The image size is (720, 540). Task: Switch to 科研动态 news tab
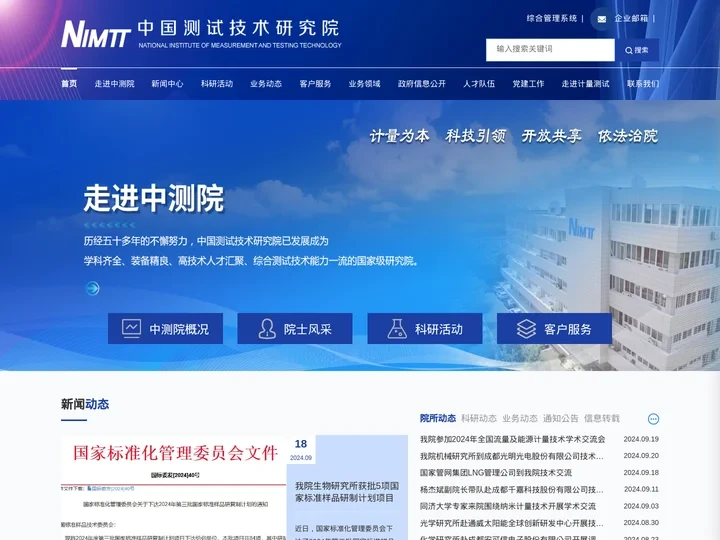click(x=479, y=418)
